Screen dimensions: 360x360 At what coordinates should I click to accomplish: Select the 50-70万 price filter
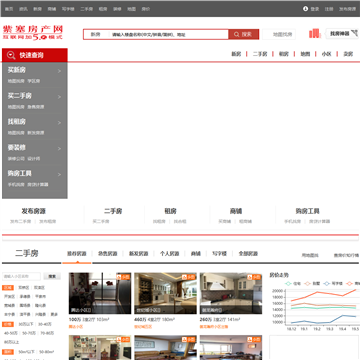pos(29,333)
